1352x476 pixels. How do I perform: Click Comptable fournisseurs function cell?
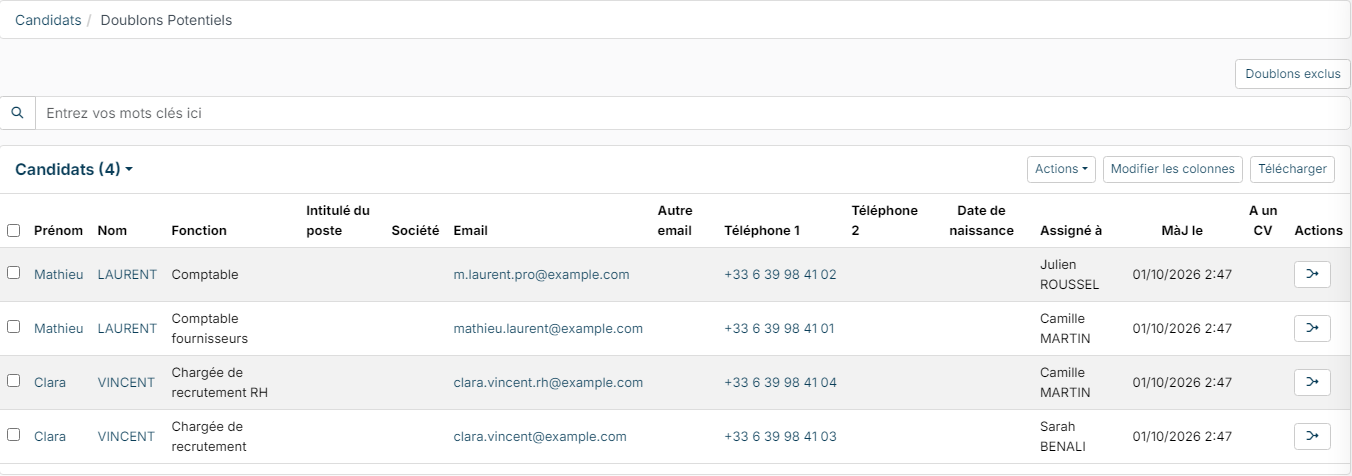click(x=210, y=328)
